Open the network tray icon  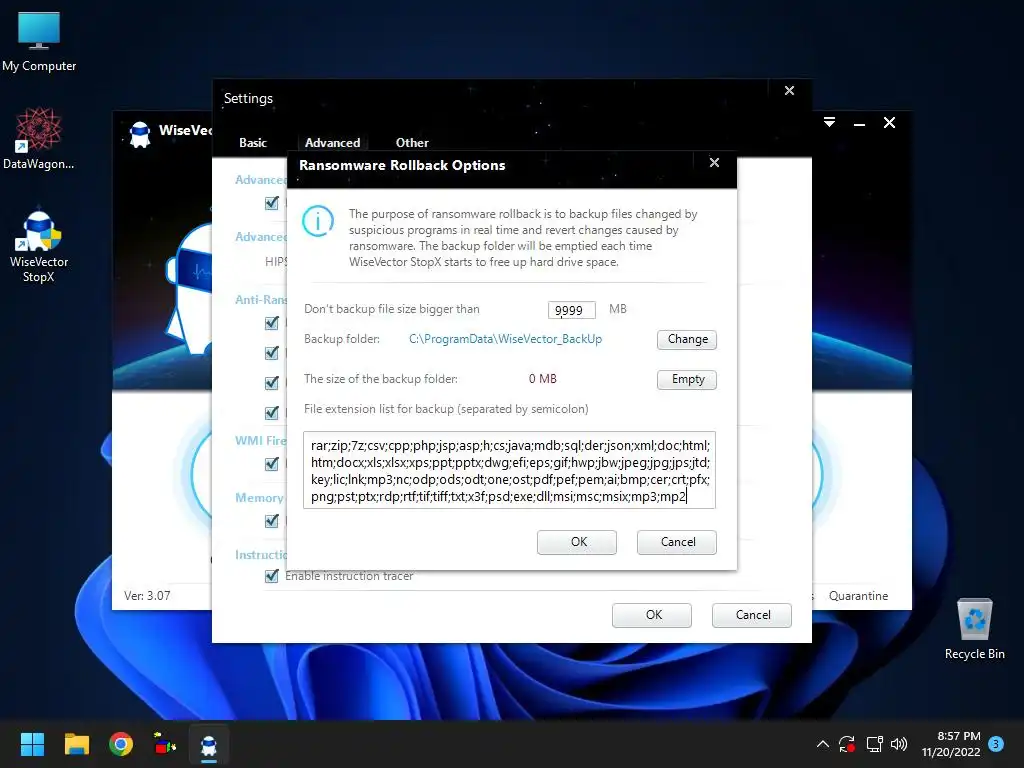pyautogui.click(x=874, y=744)
